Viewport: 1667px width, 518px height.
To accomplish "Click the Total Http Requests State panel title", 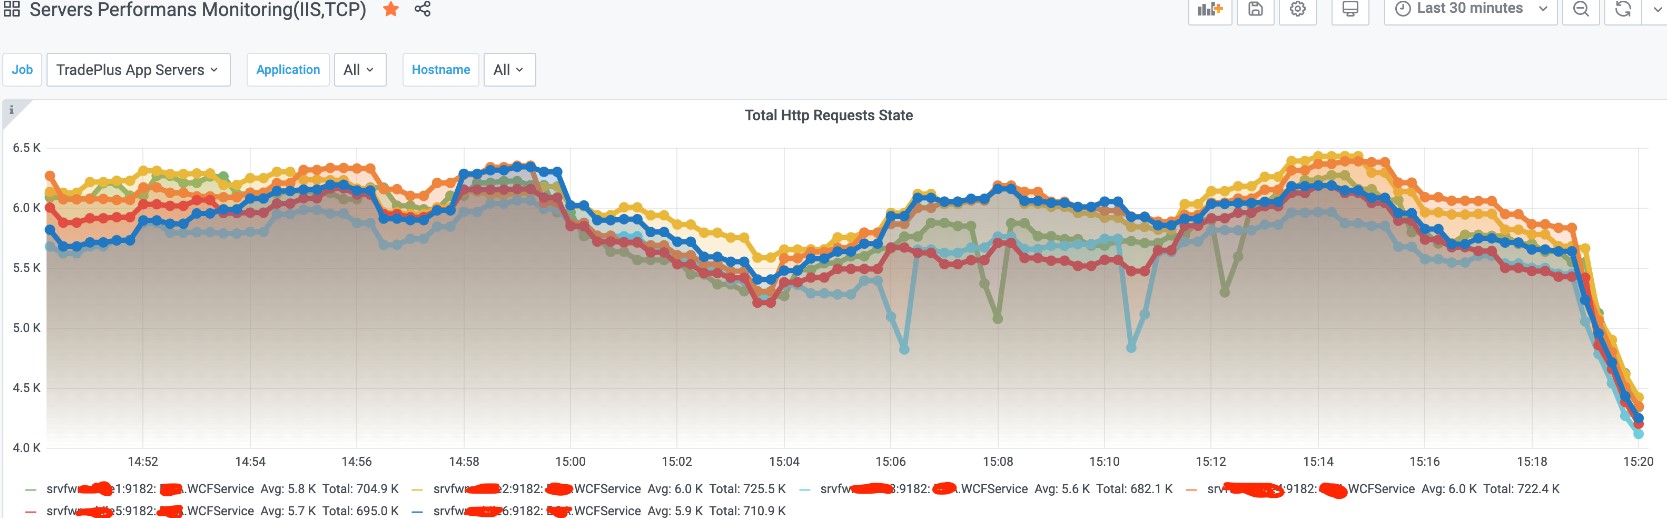I will [x=828, y=115].
